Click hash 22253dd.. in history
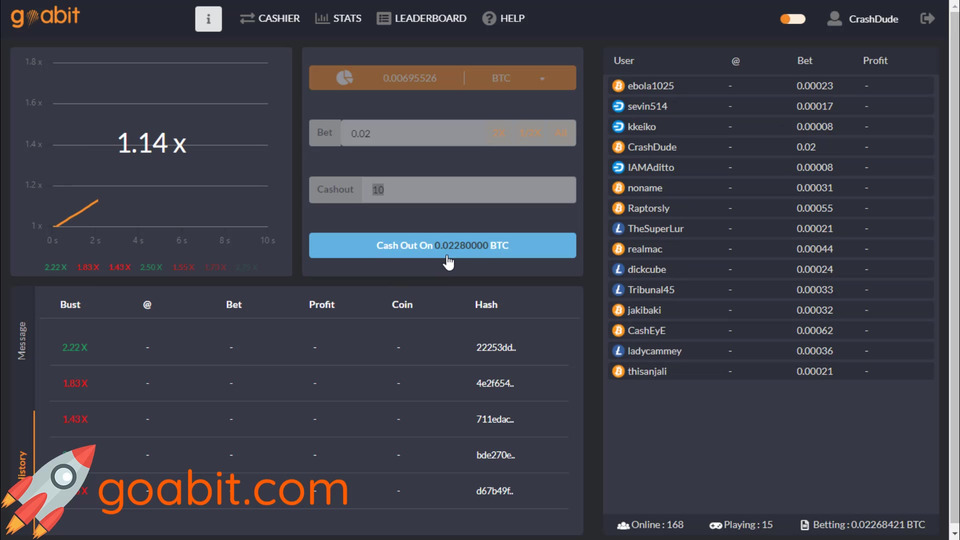Image resolution: width=960 pixels, height=540 pixels. point(496,347)
